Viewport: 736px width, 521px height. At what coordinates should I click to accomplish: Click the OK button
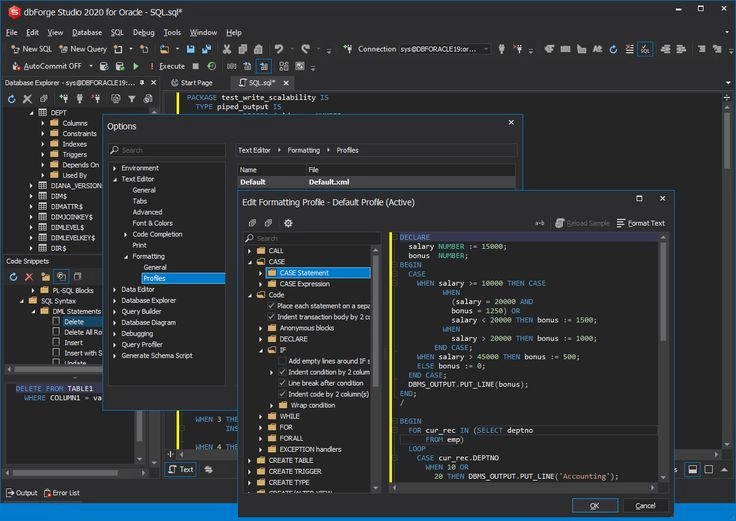pos(594,506)
